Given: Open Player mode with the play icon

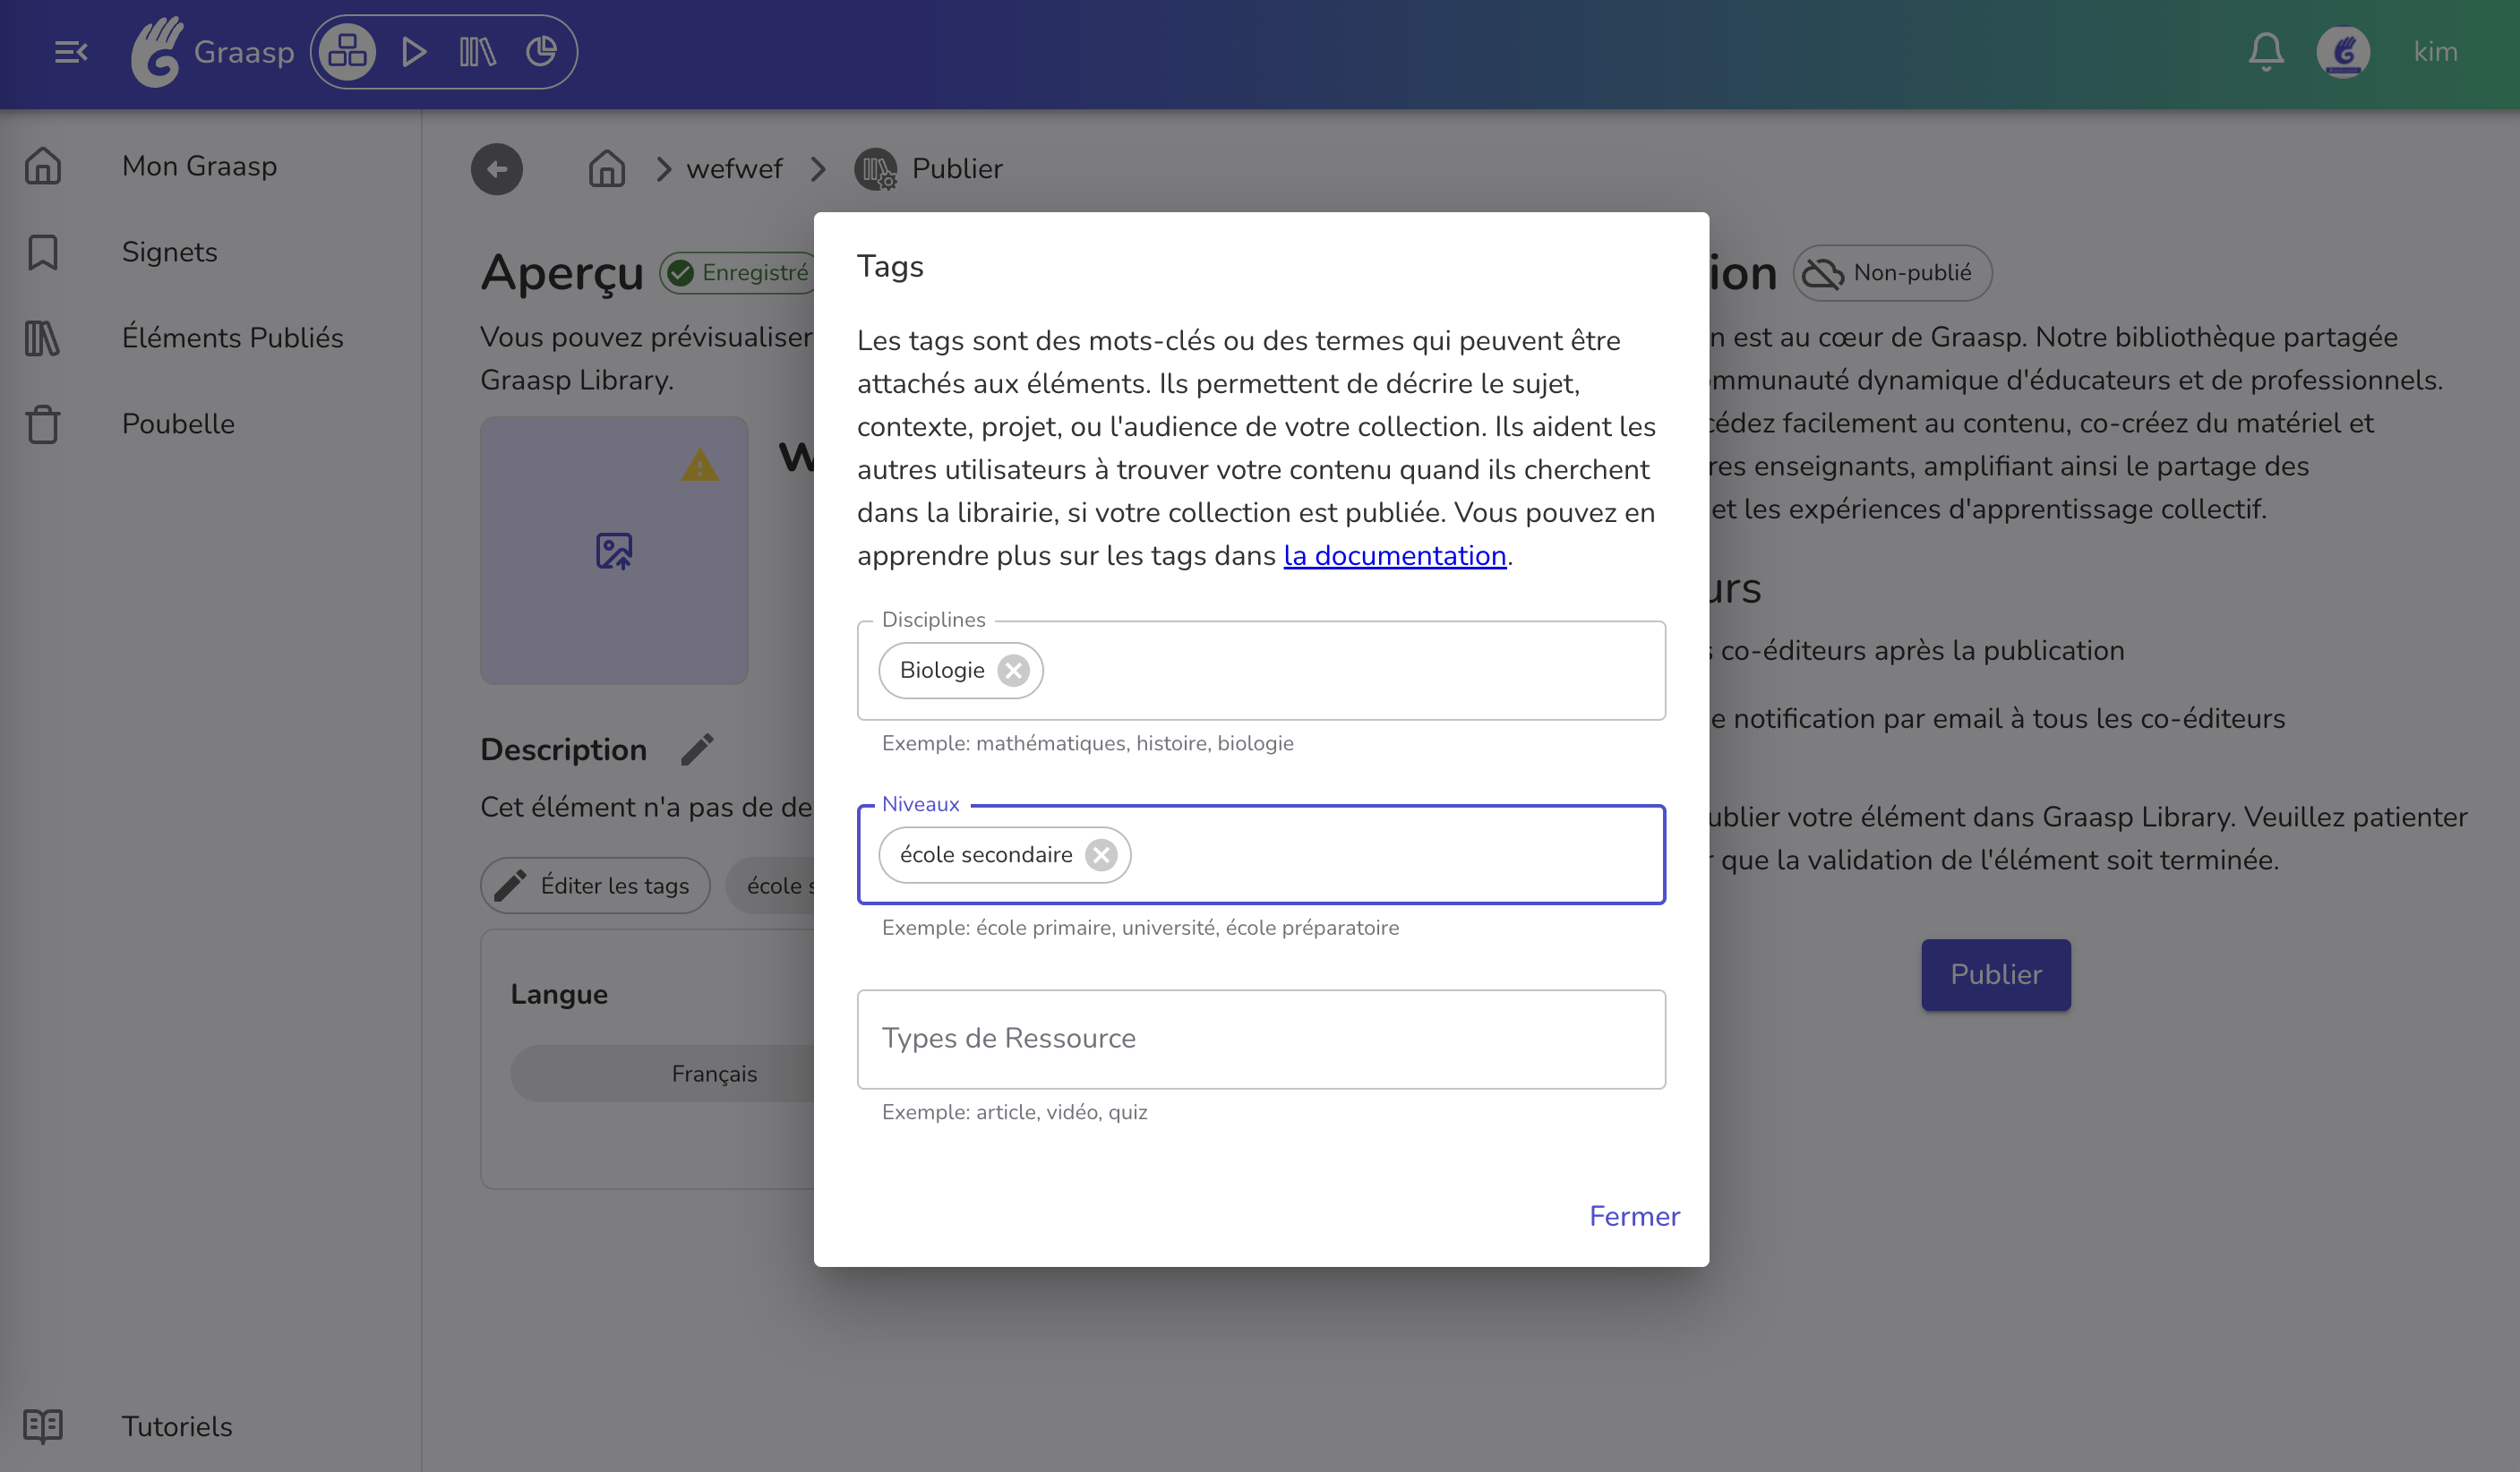Looking at the screenshot, I should [x=413, y=51].
